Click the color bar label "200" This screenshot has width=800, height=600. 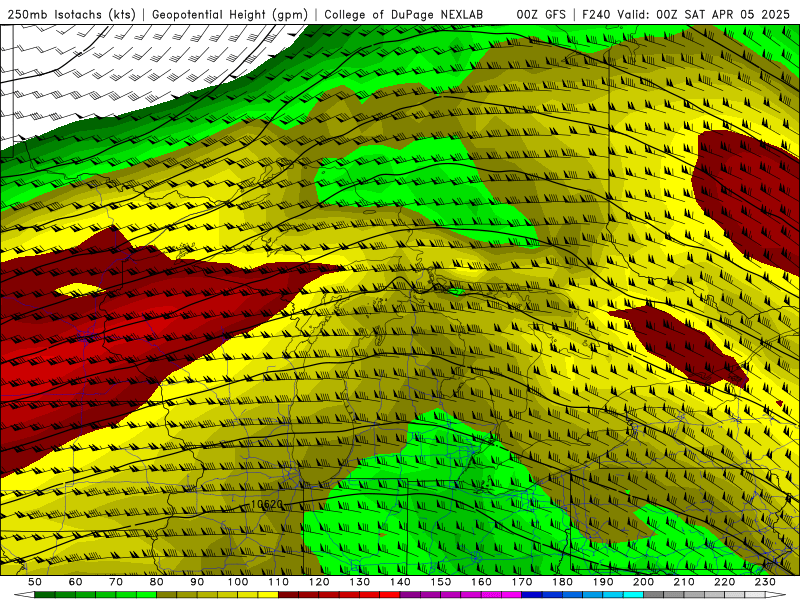point(643,582)
